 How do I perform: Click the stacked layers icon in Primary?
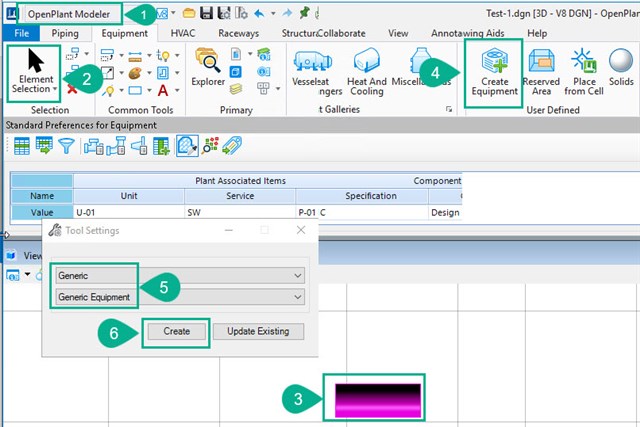pos(236,89)
